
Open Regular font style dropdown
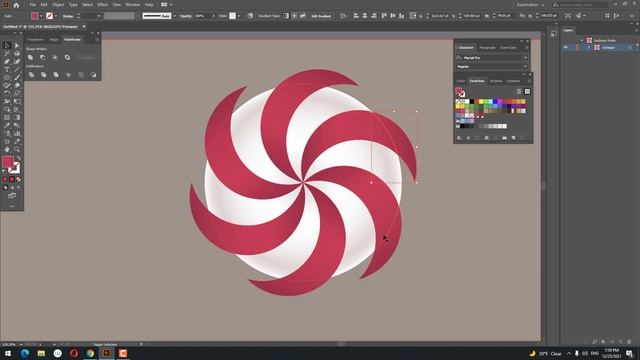click(525, 66)
